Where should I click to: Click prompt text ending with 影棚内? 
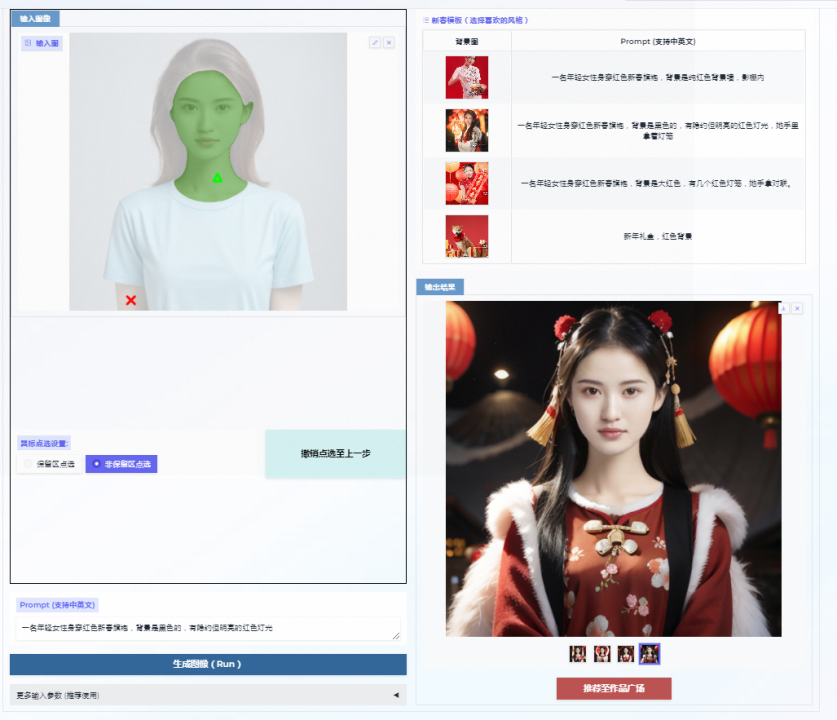point(658,77)
